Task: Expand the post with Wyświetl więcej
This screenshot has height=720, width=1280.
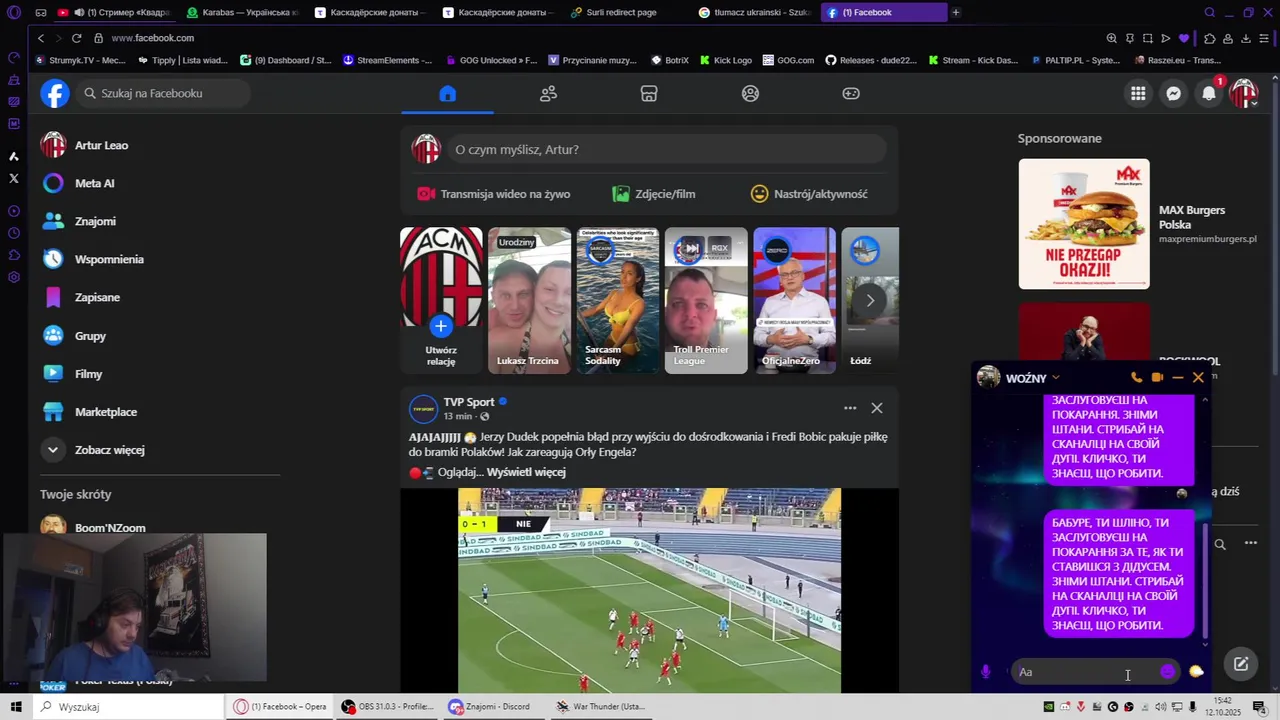Action: coord(526,472)
